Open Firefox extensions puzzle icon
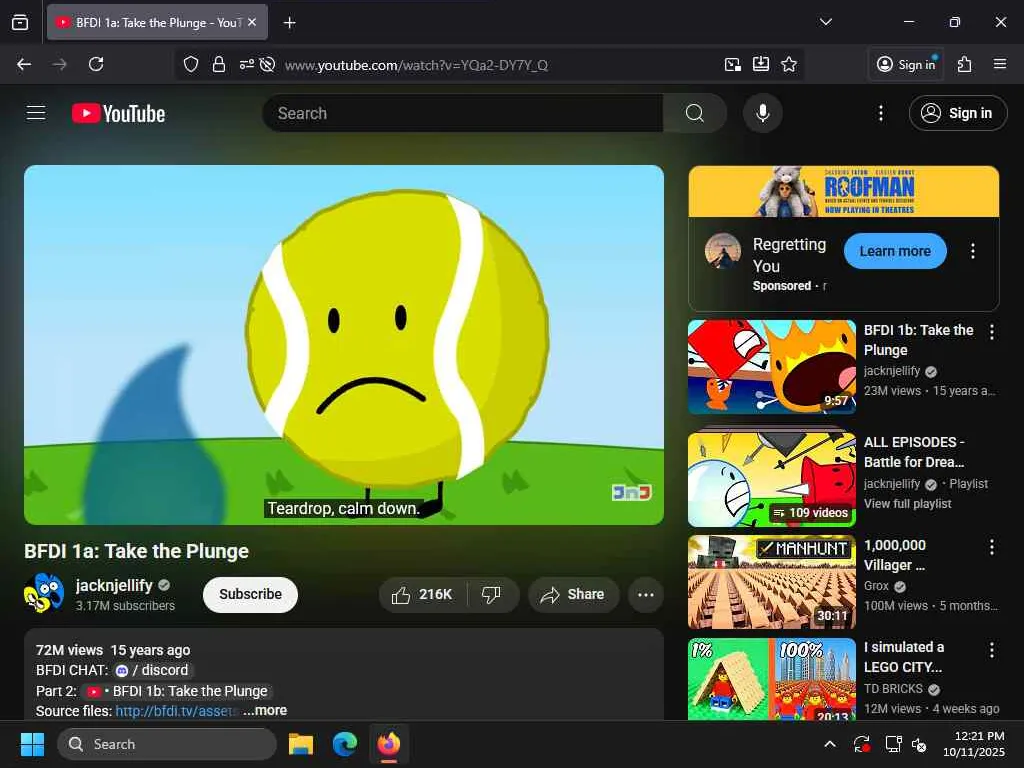The image size is (1024, 768). 965,64
